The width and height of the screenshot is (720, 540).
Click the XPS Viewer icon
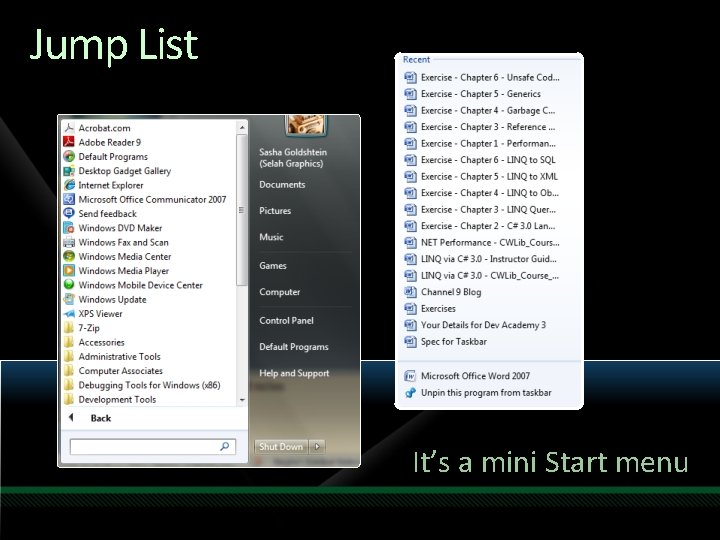point(69,313)
